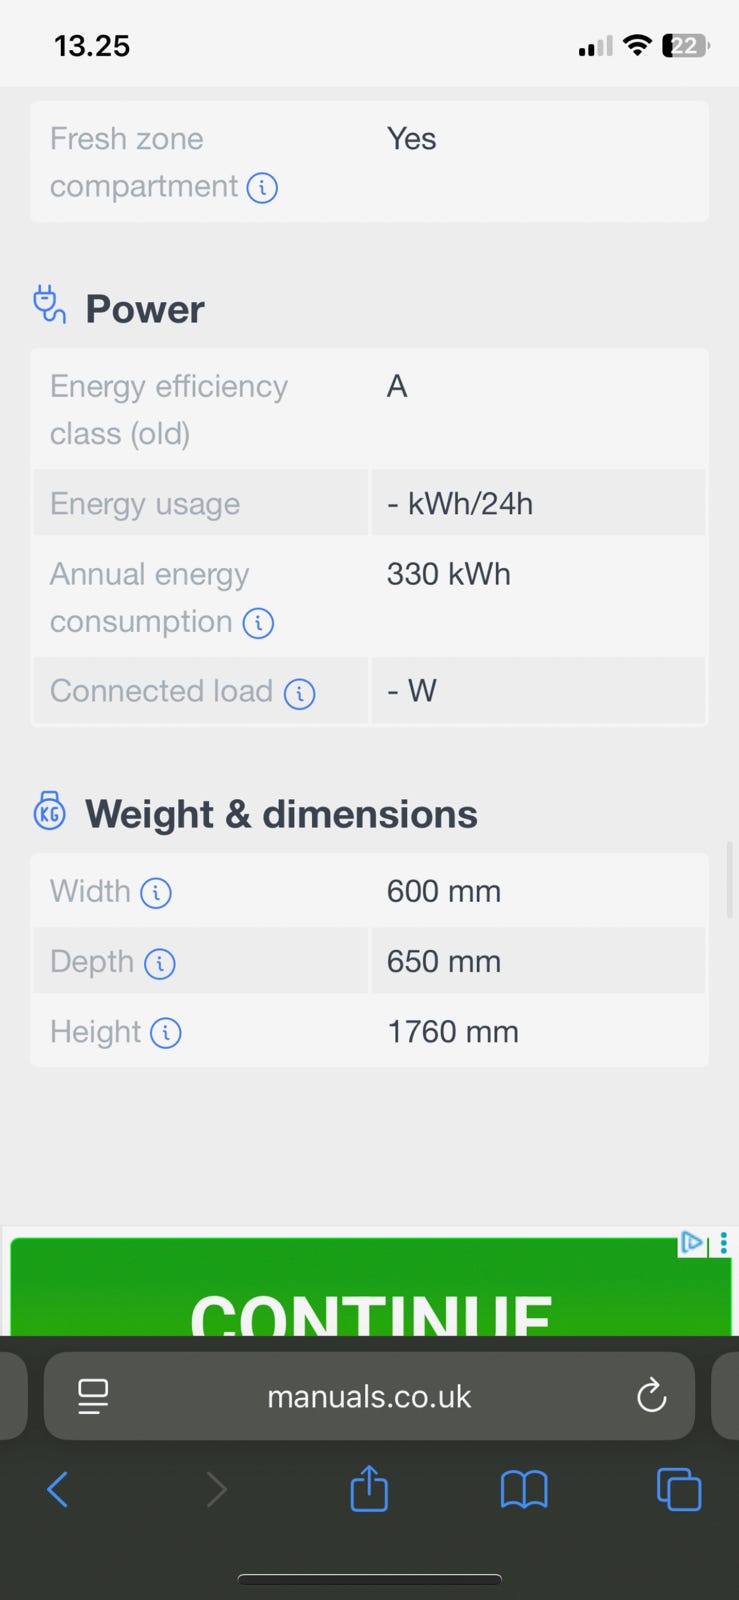Tap the manuals.co.uk address bar
The height and width of the screenshot is (1600, 739).
tap(369, 1396)
